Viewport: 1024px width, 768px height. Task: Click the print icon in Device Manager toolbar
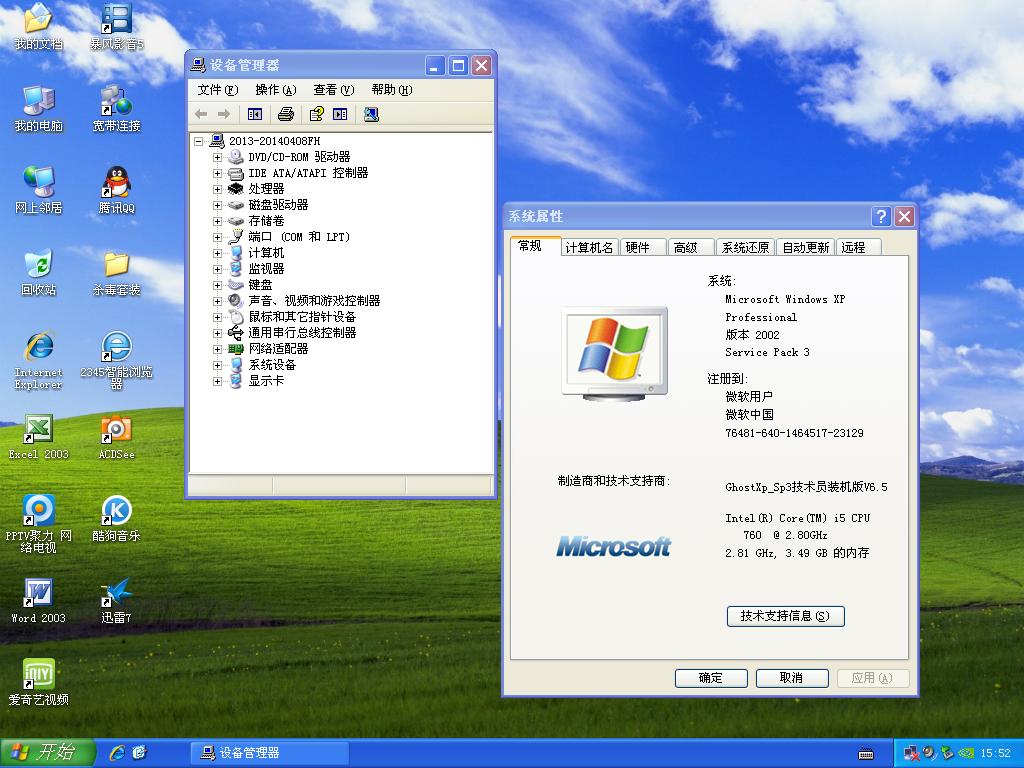285,114
